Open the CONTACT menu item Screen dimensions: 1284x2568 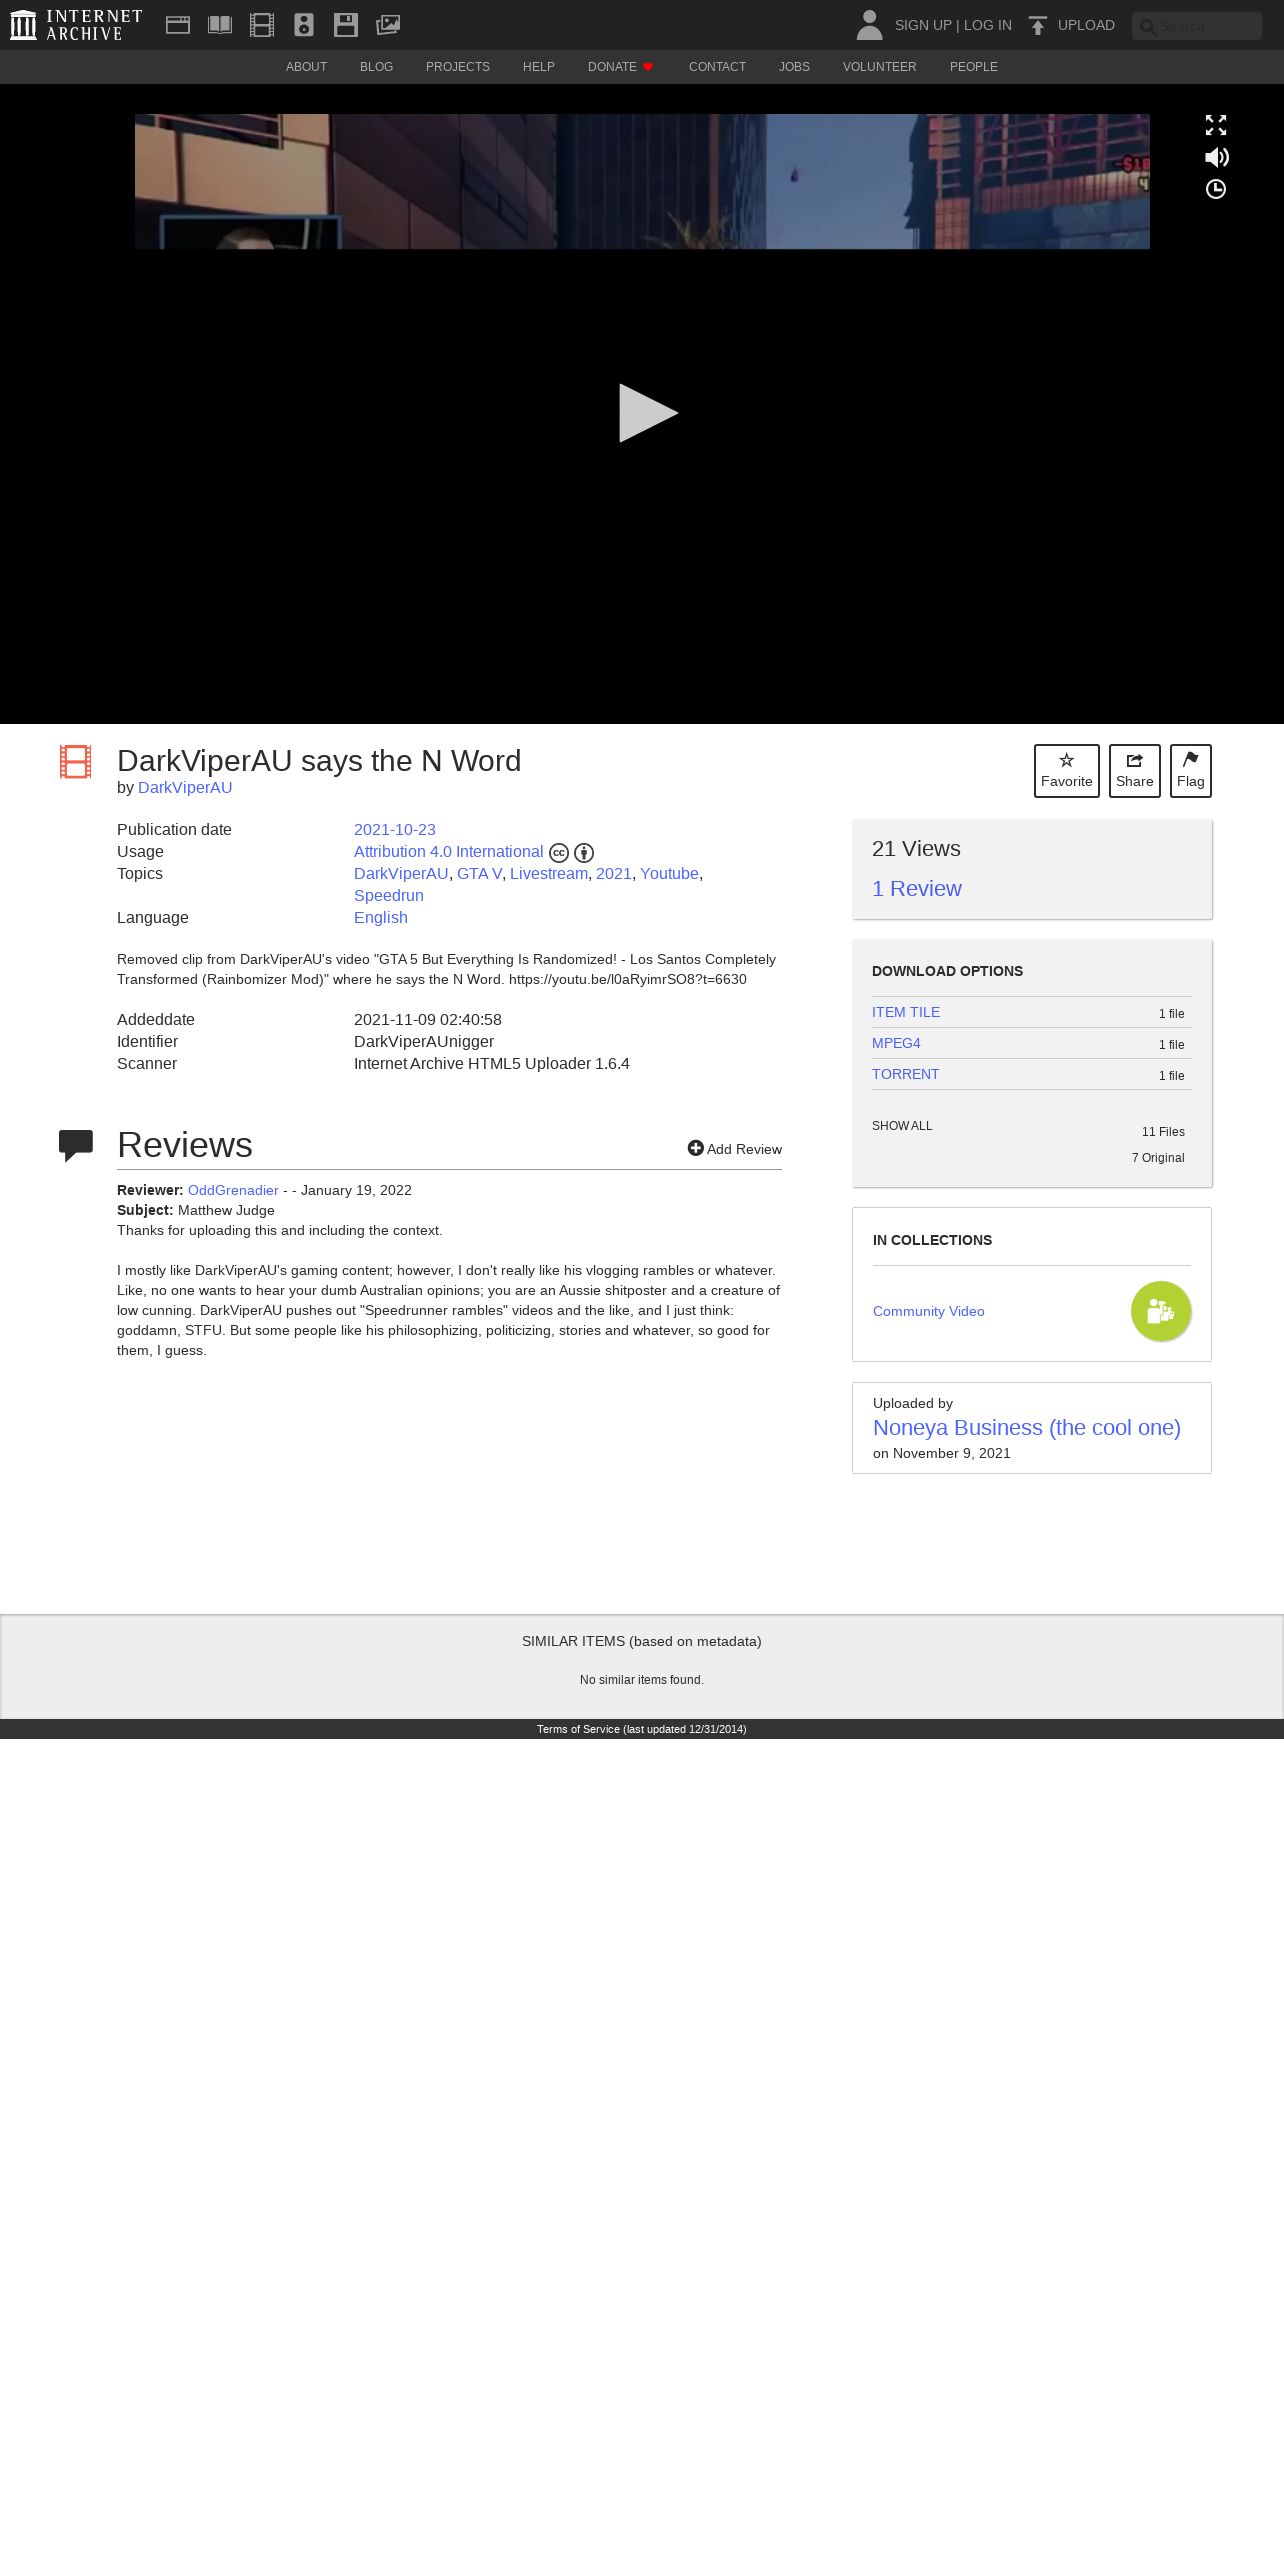click(x=717, y=67)
